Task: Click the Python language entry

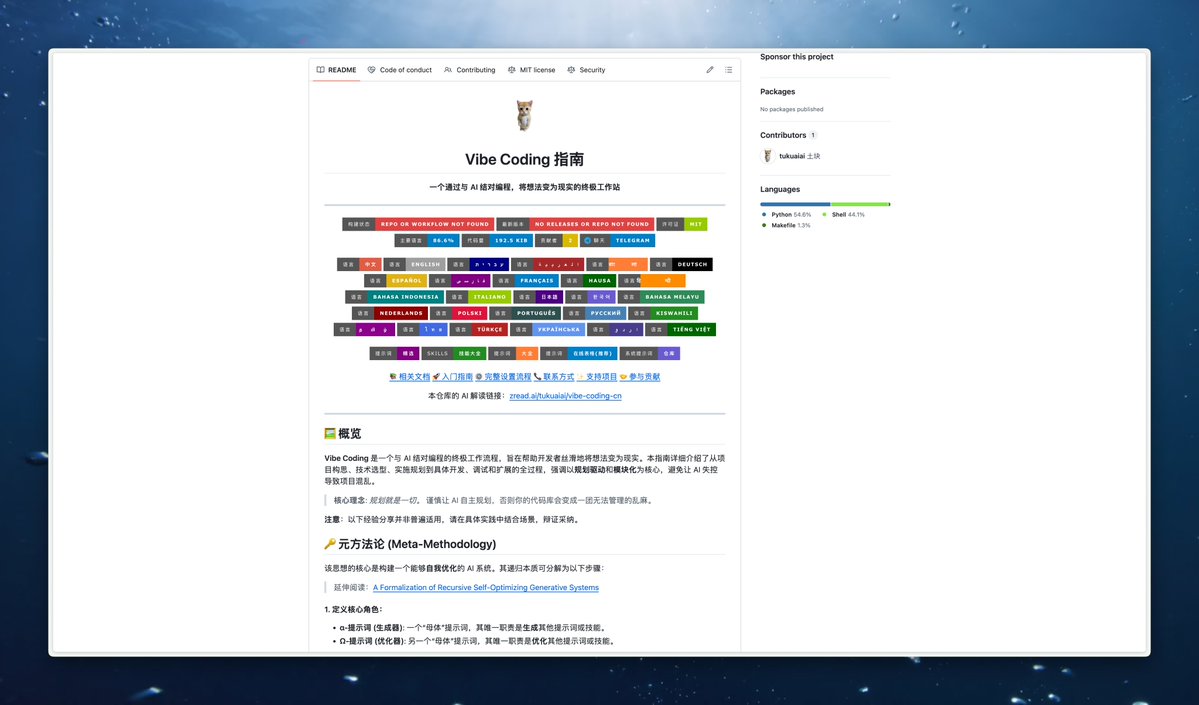Action: [x=787, y=215]
